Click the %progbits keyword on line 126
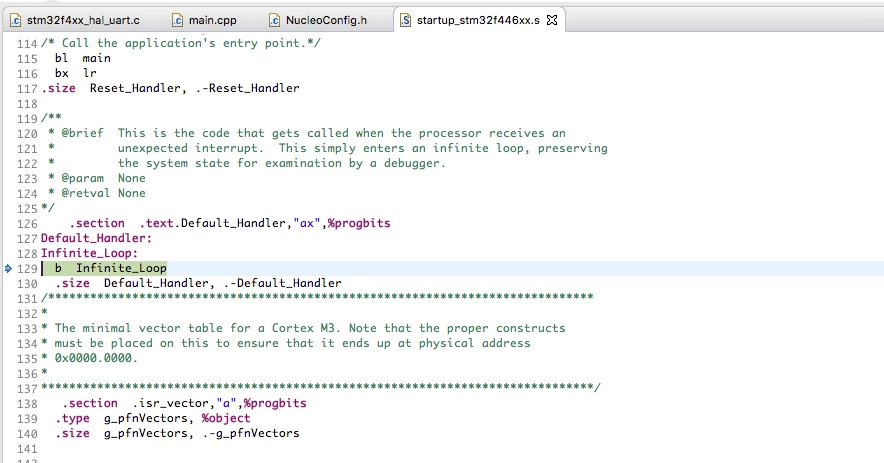The image size is (884, 463). pyautogui.click(x=359, y=223)
